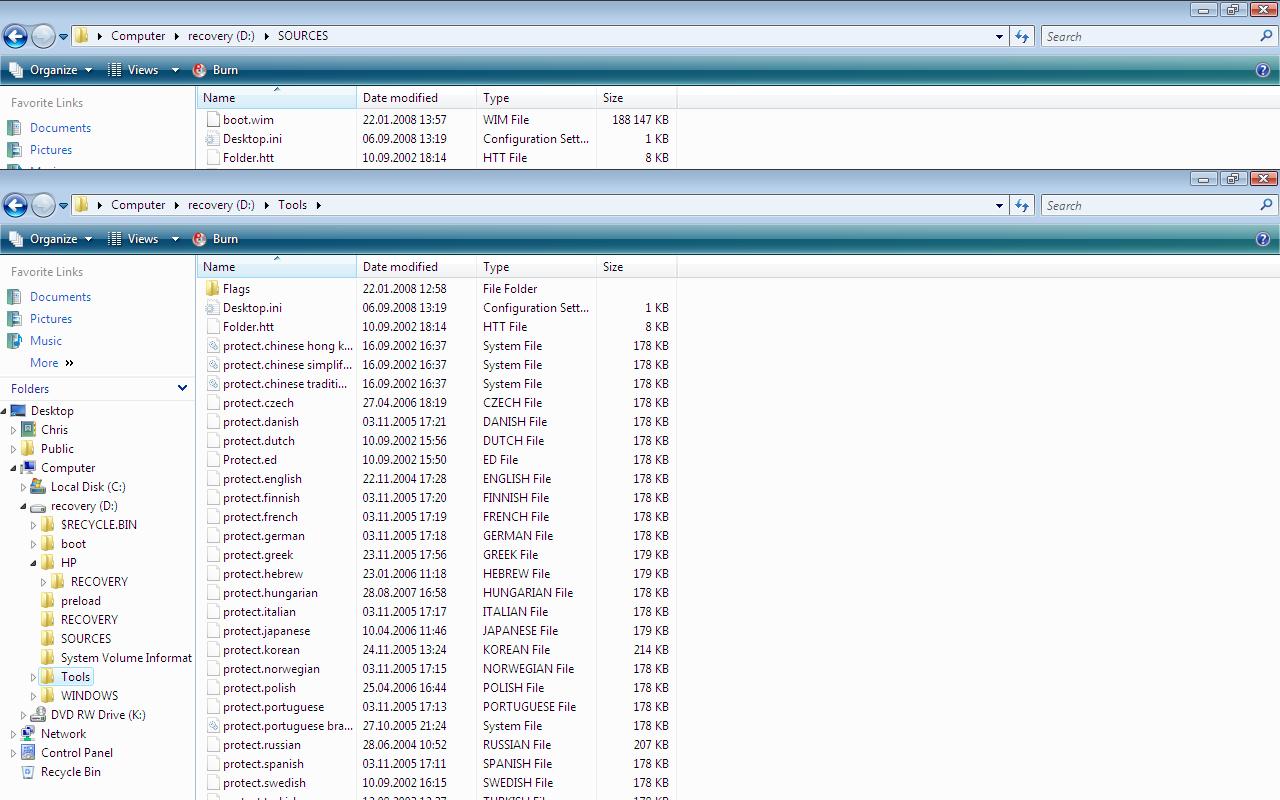Image resolution: width=1280 pixels, height=800 pixels.
Task: Open recent pages dropdown in Tools window
Action: tap(63, 206)
